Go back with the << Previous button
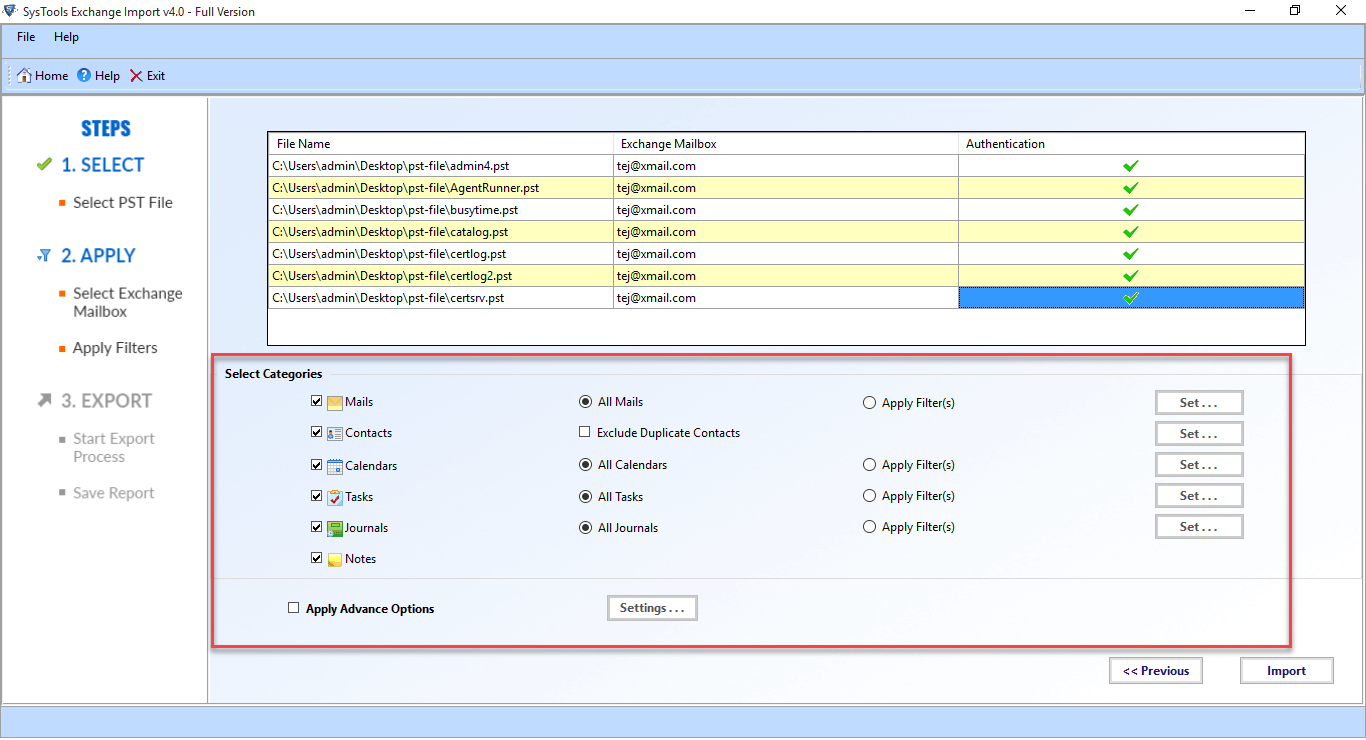Screen dimensions: 1366x740 tap(1155, 671)
